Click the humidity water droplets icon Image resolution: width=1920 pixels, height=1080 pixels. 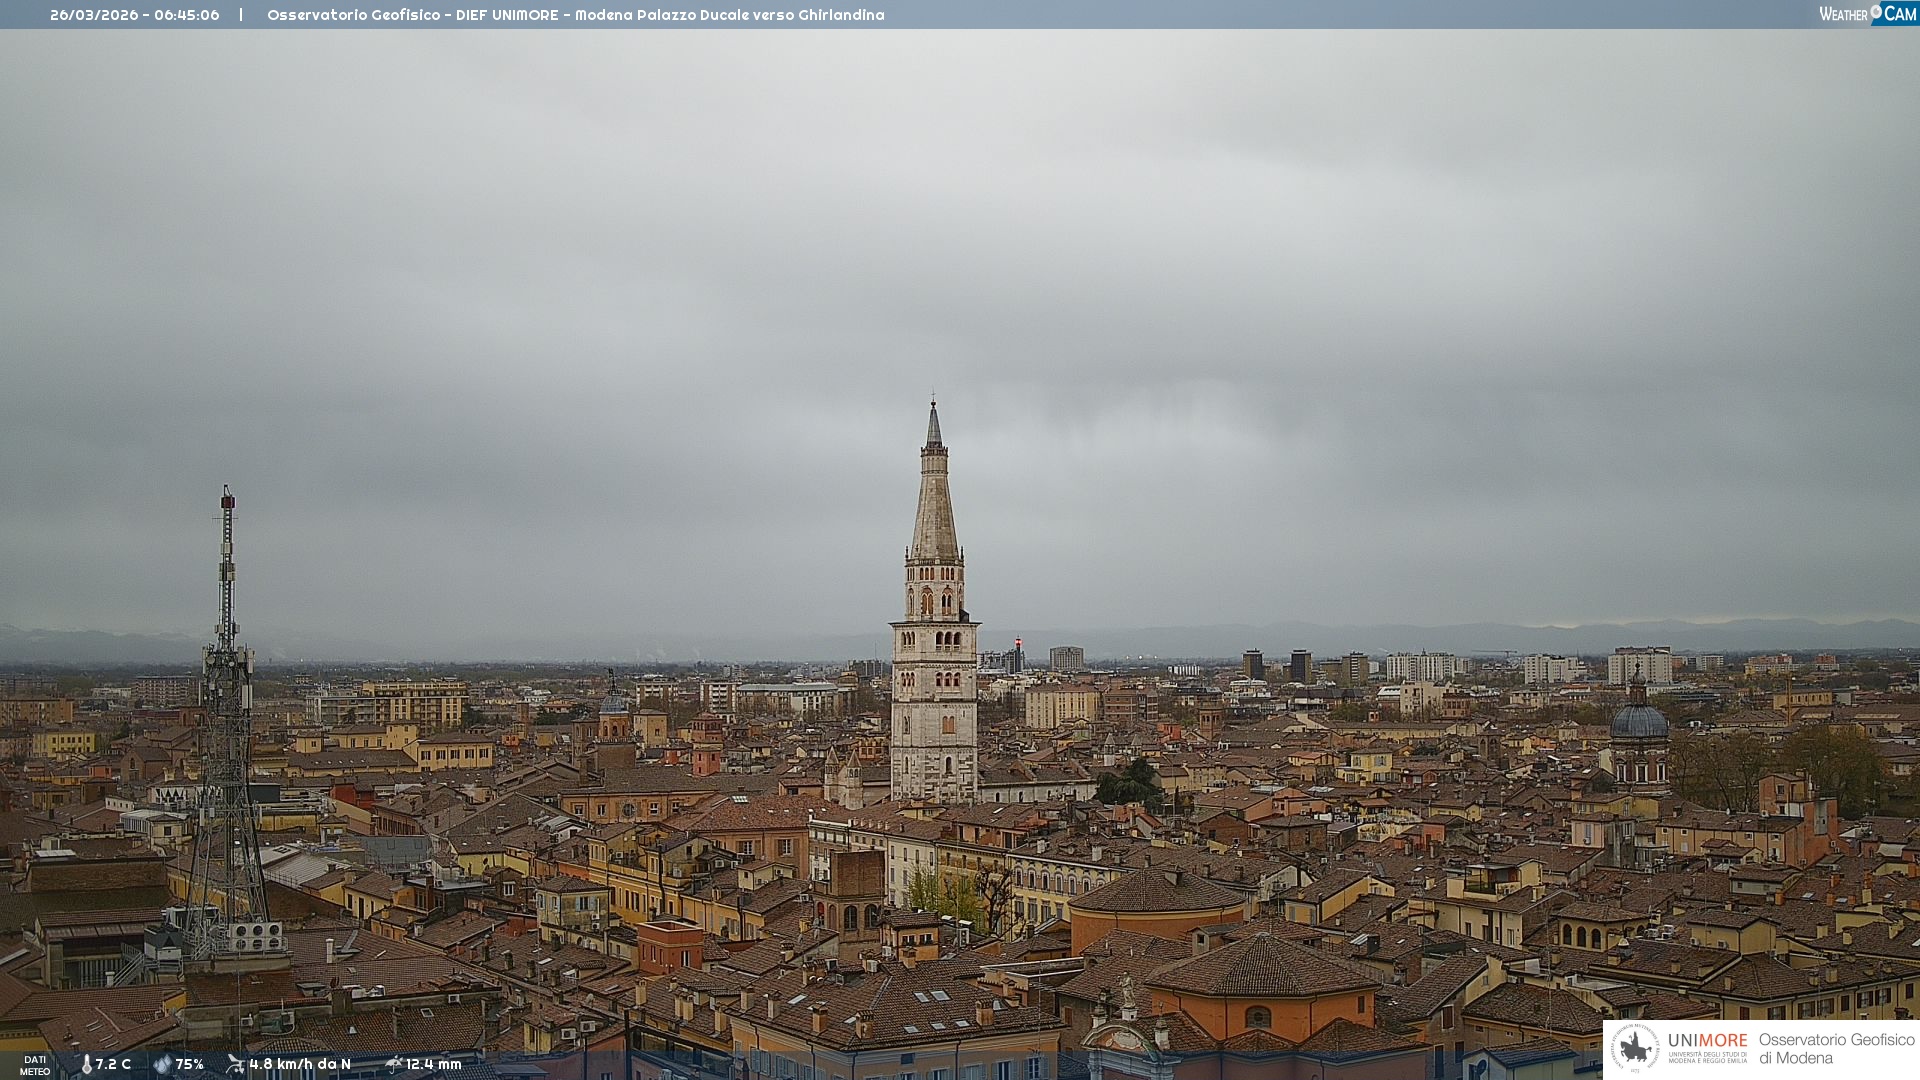[162, 1064]
